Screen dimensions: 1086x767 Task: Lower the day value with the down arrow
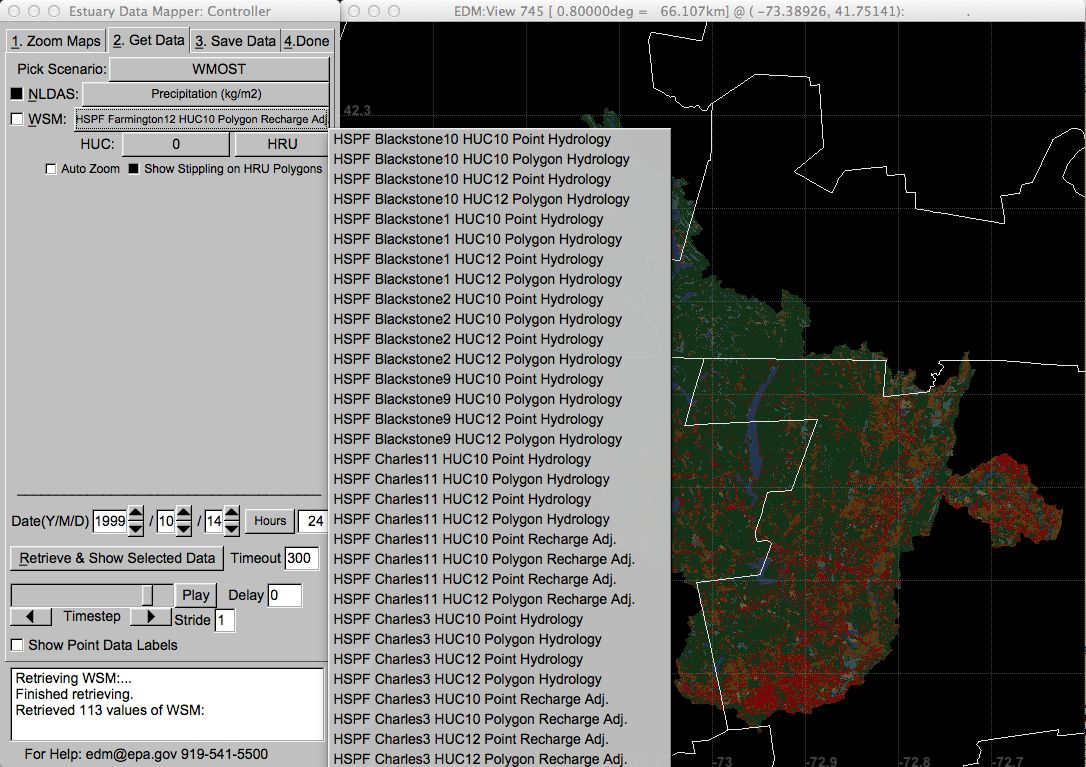232,528
